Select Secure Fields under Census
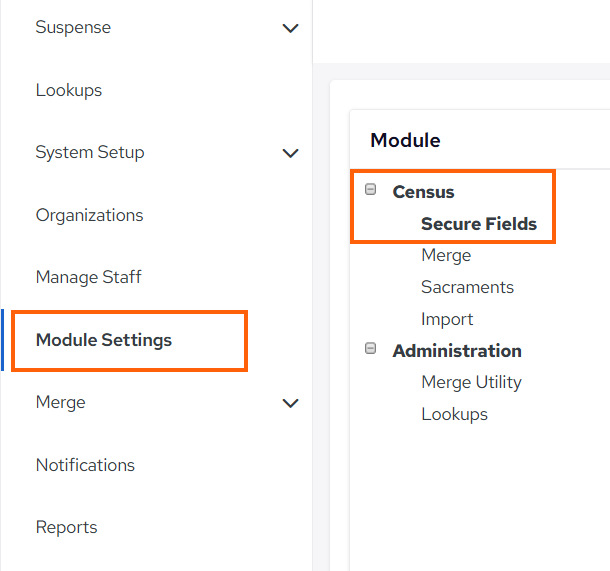610x571 pixels. 479,224
